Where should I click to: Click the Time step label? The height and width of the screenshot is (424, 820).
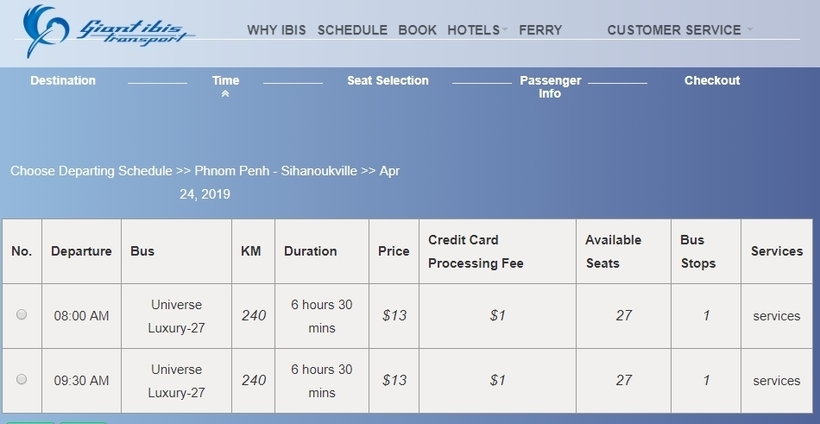click(225, 81)
